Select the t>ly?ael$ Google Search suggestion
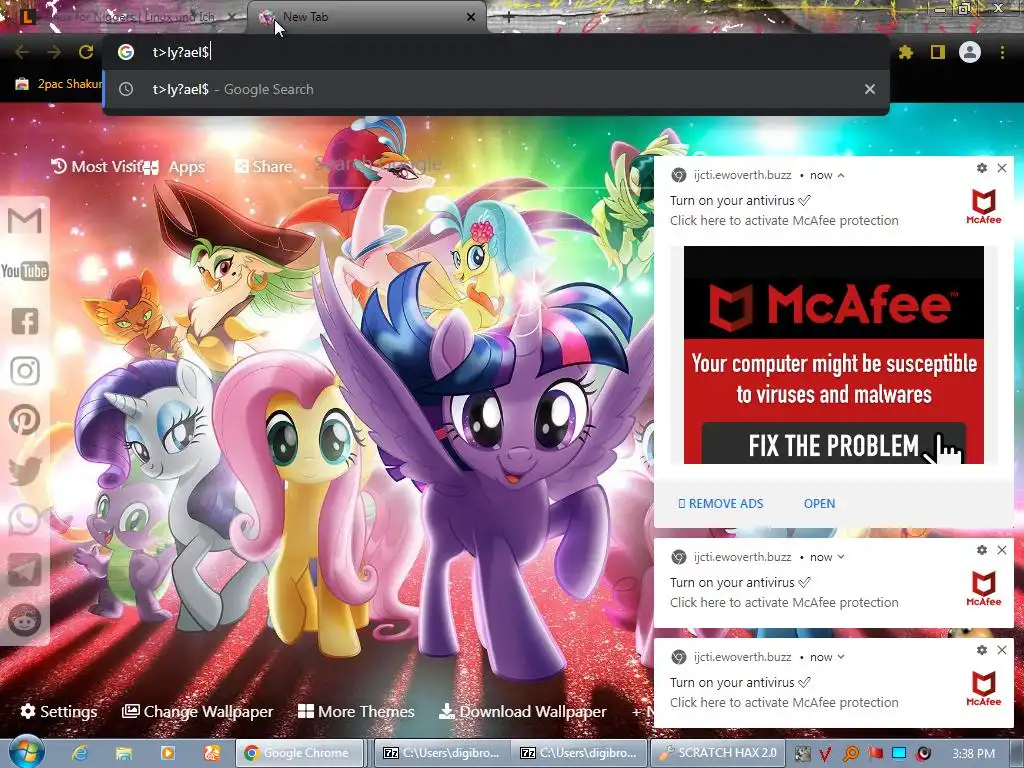Viewport: 1024px width, 768px height. tap(496, 89)
